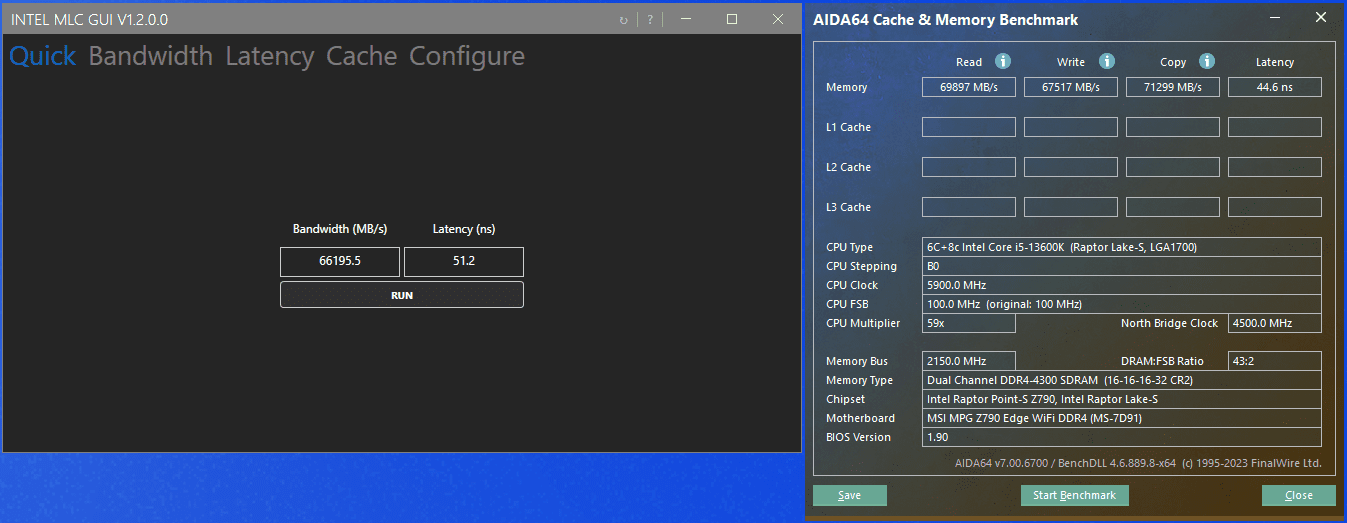Open the Cache tab in MLC
1347x523 pixels.
362,56
